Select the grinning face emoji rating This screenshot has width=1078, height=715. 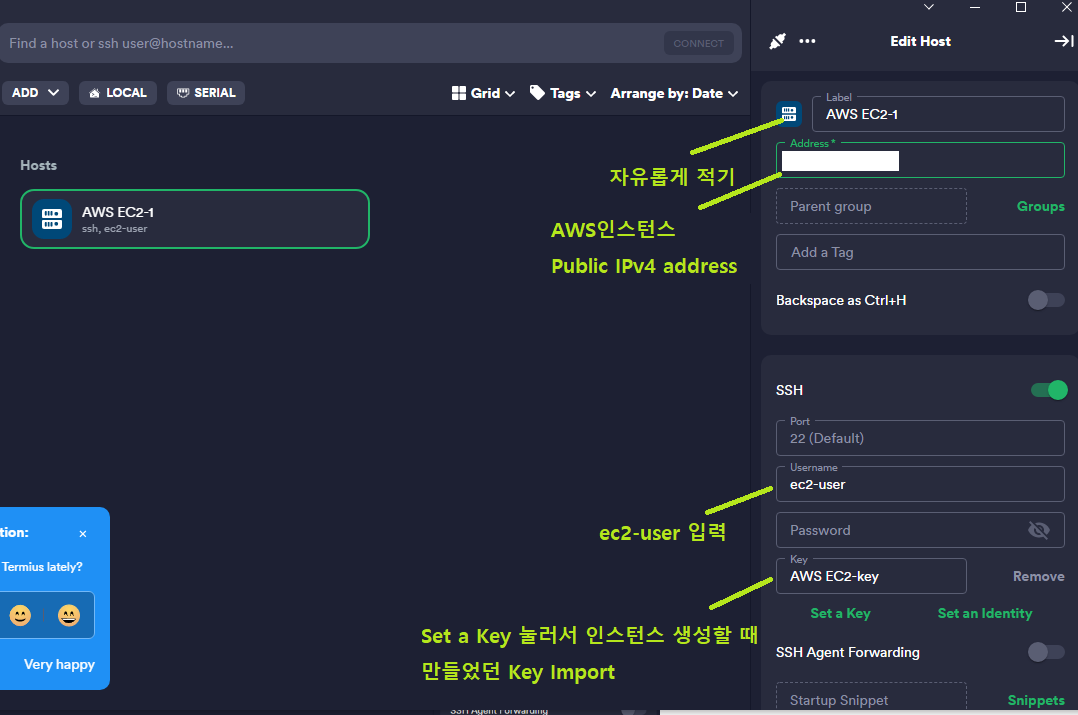click(69, 615)
